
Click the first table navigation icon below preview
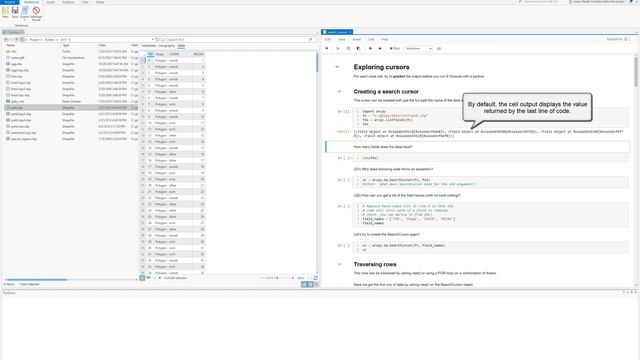pyautogui.click(x=142, y=278)
